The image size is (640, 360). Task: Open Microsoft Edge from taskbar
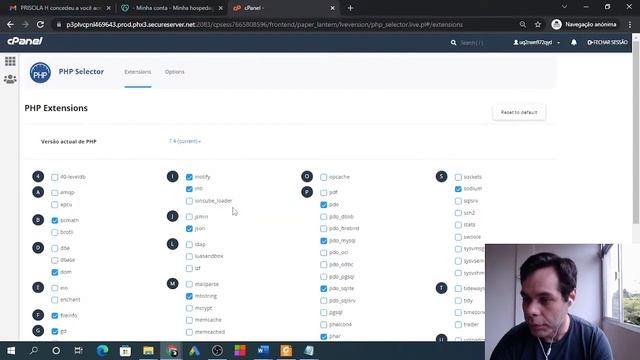(102, 351)
